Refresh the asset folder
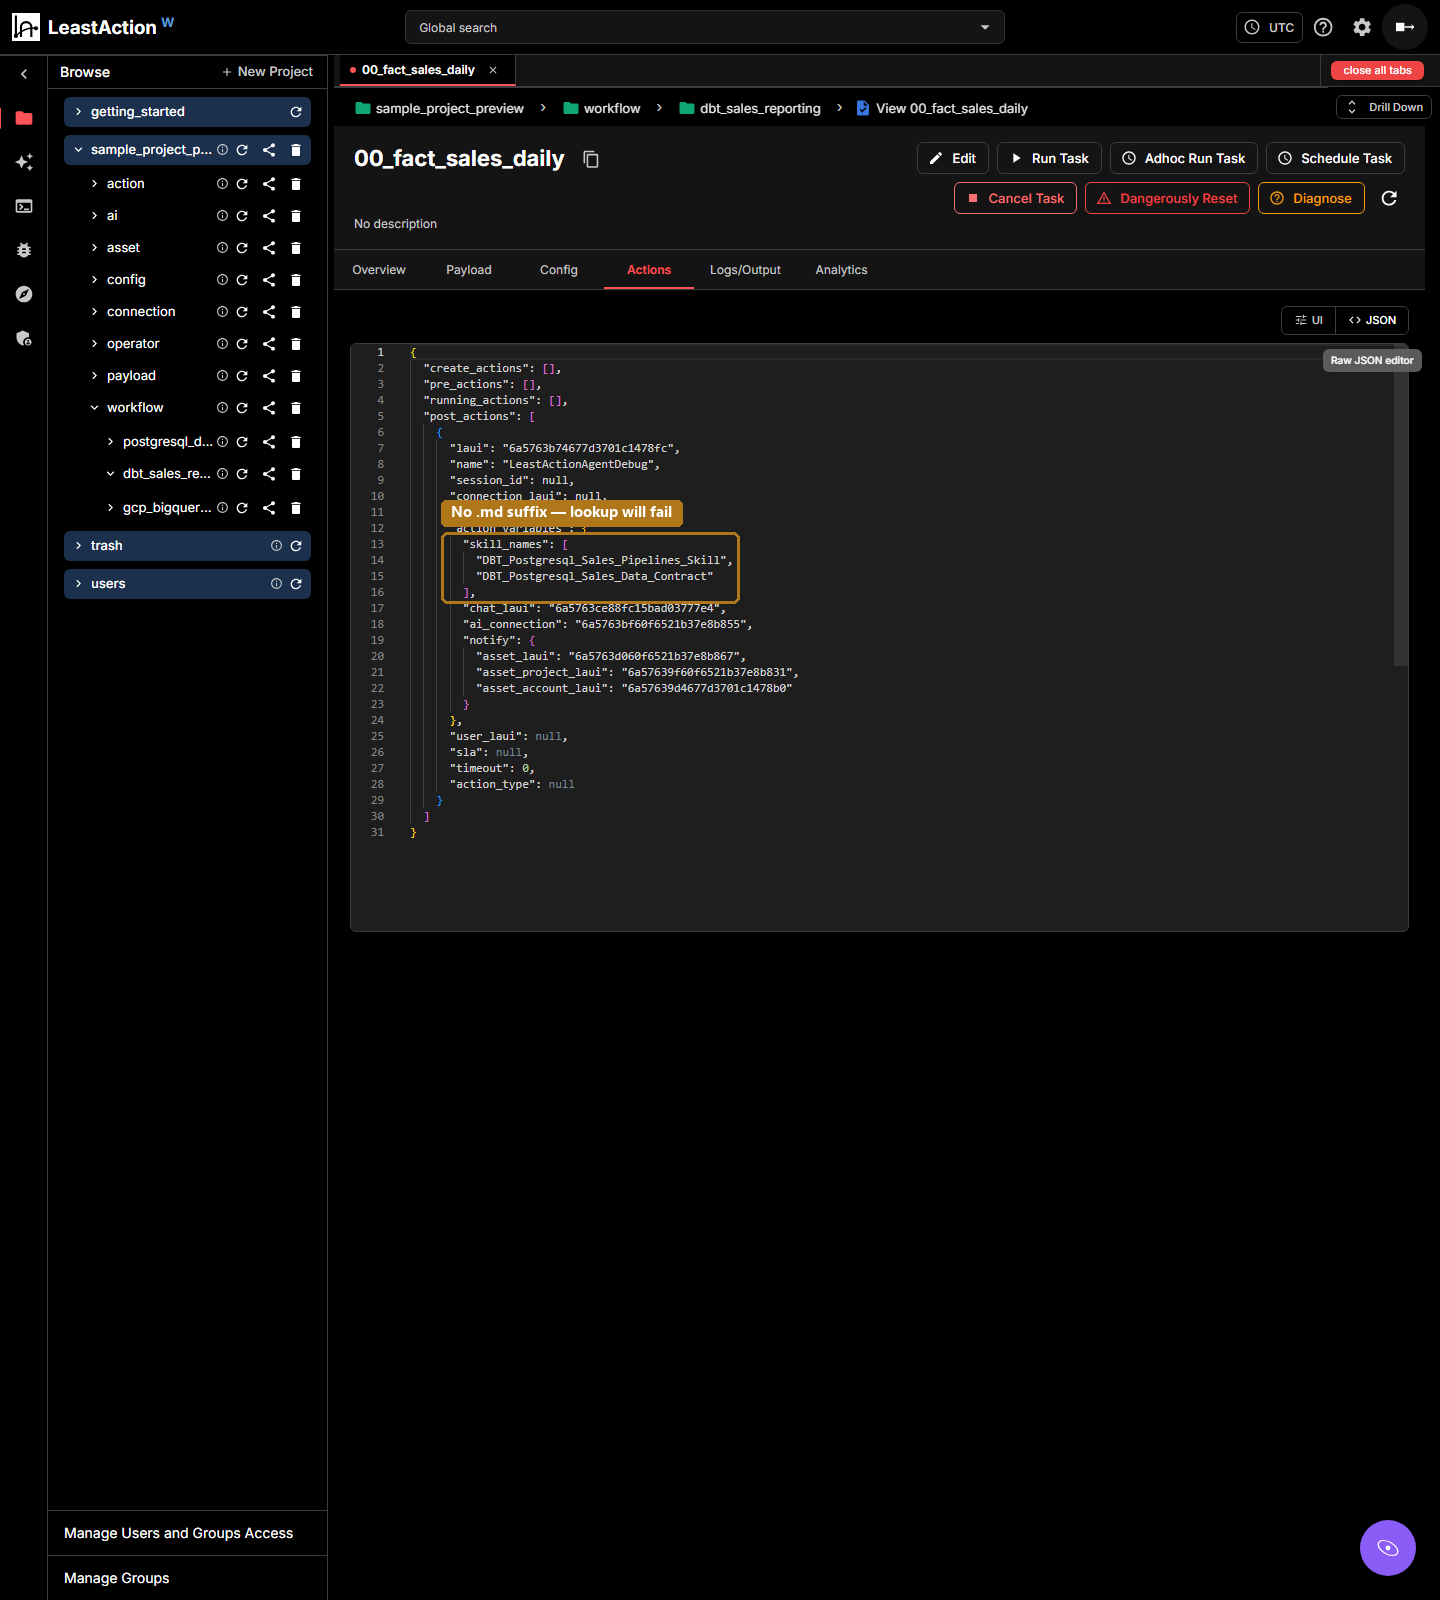 (242, 248)
